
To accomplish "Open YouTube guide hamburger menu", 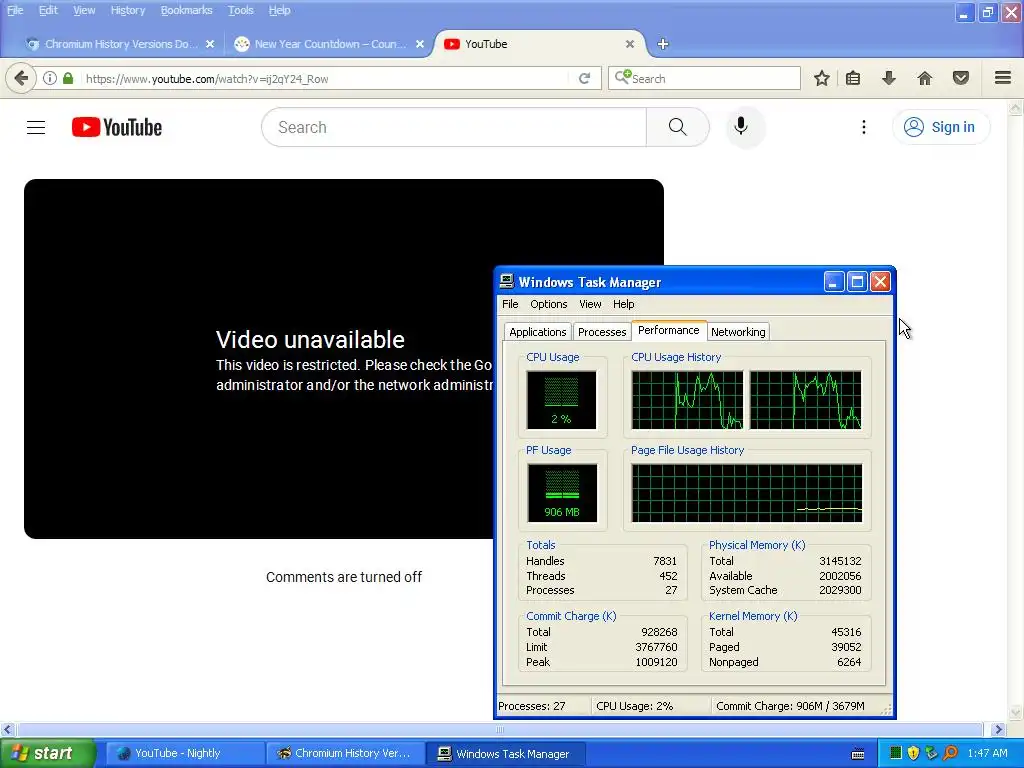I will click(36, 127).
